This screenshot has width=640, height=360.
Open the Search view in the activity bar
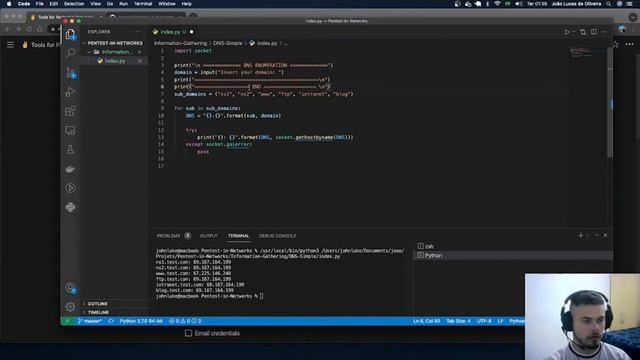coord(70,53)
